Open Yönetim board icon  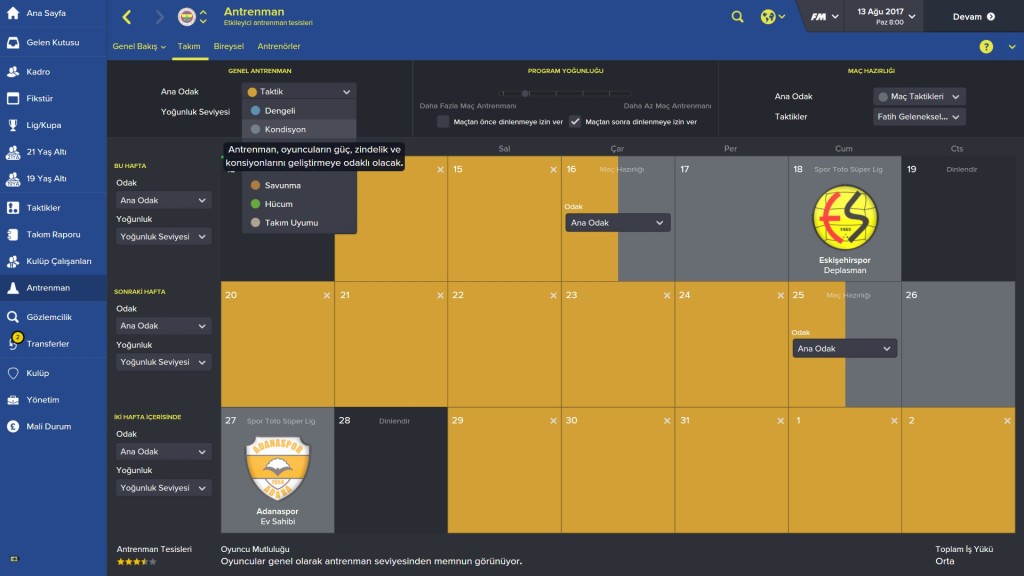click(x=13, y=400)
